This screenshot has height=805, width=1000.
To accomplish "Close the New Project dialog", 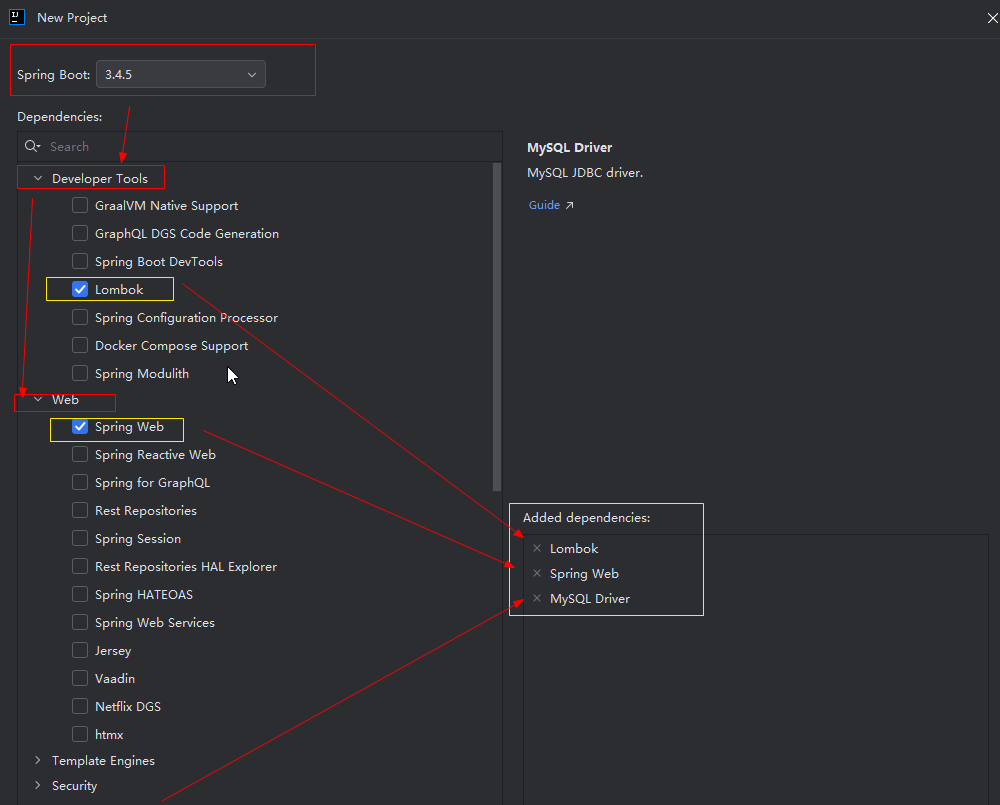I will [992, 18].
